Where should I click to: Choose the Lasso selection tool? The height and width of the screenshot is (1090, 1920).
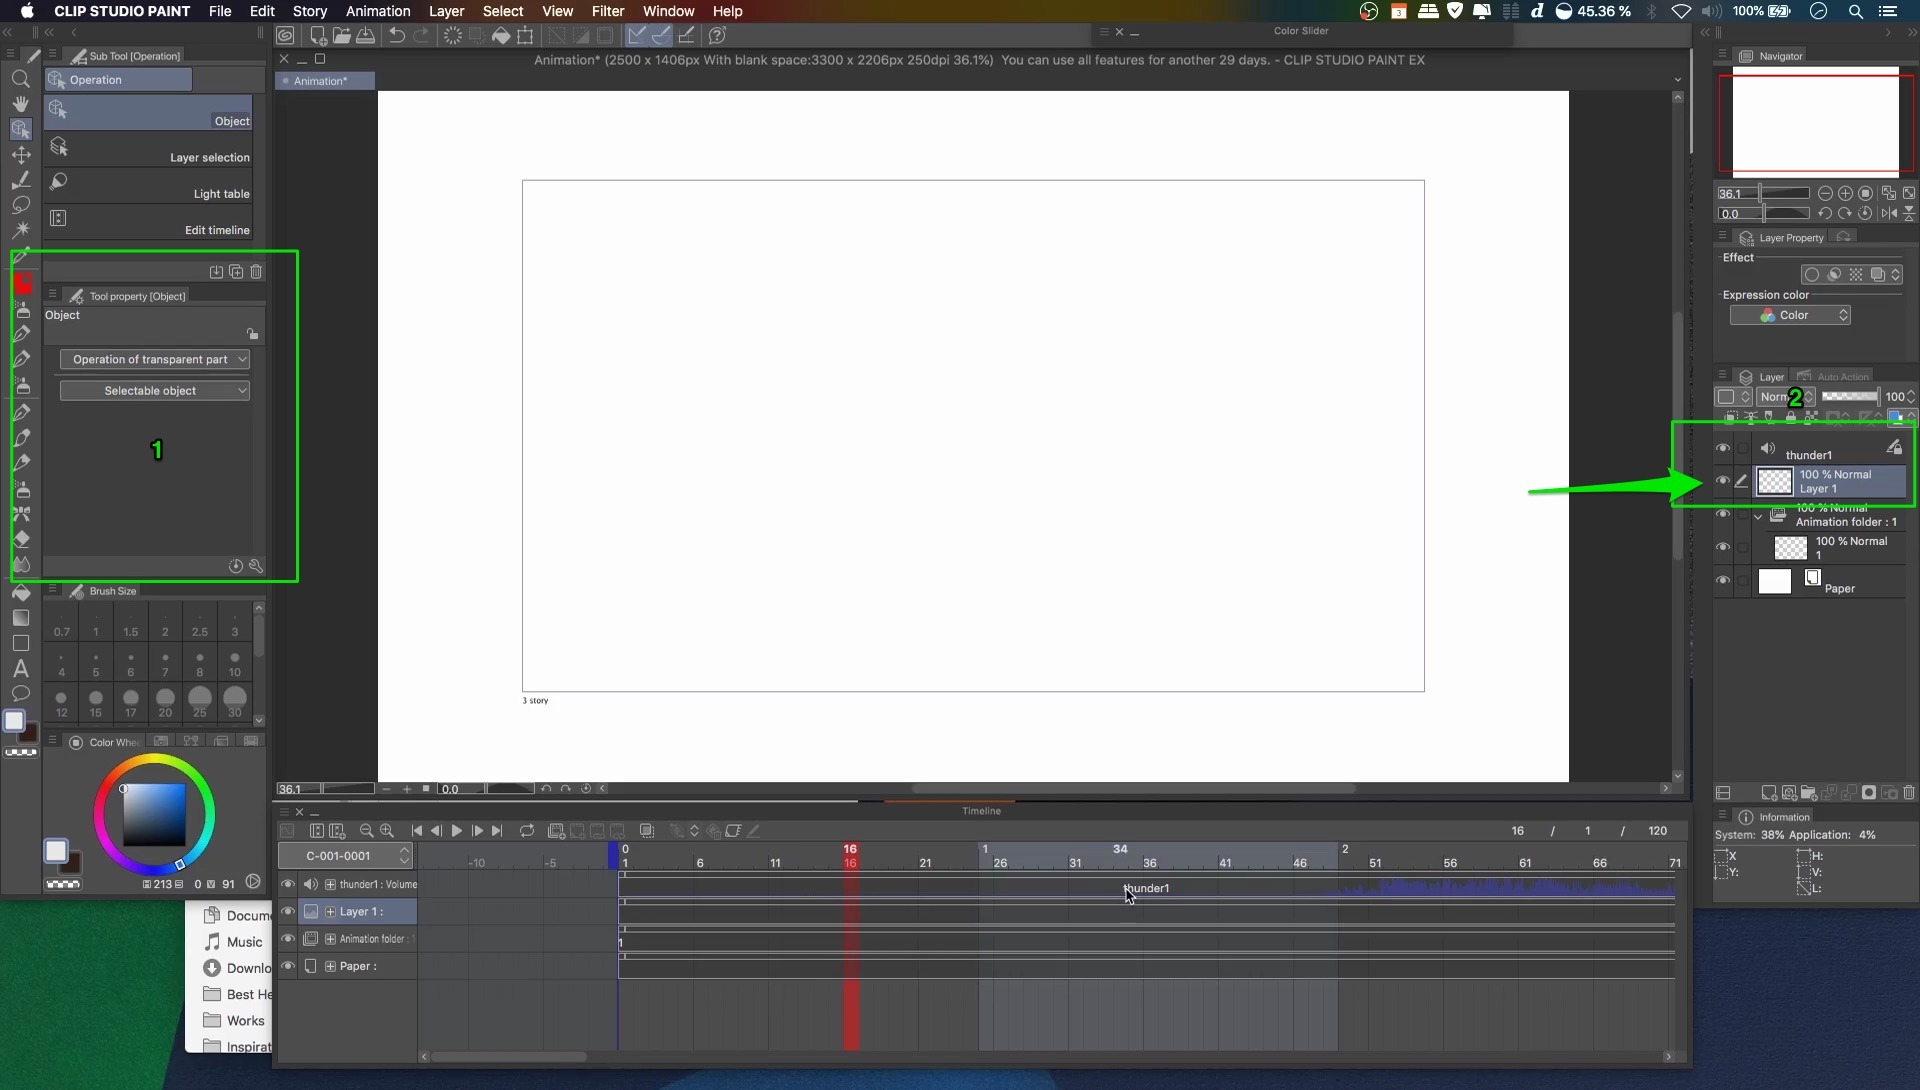(x=20, y=205)
